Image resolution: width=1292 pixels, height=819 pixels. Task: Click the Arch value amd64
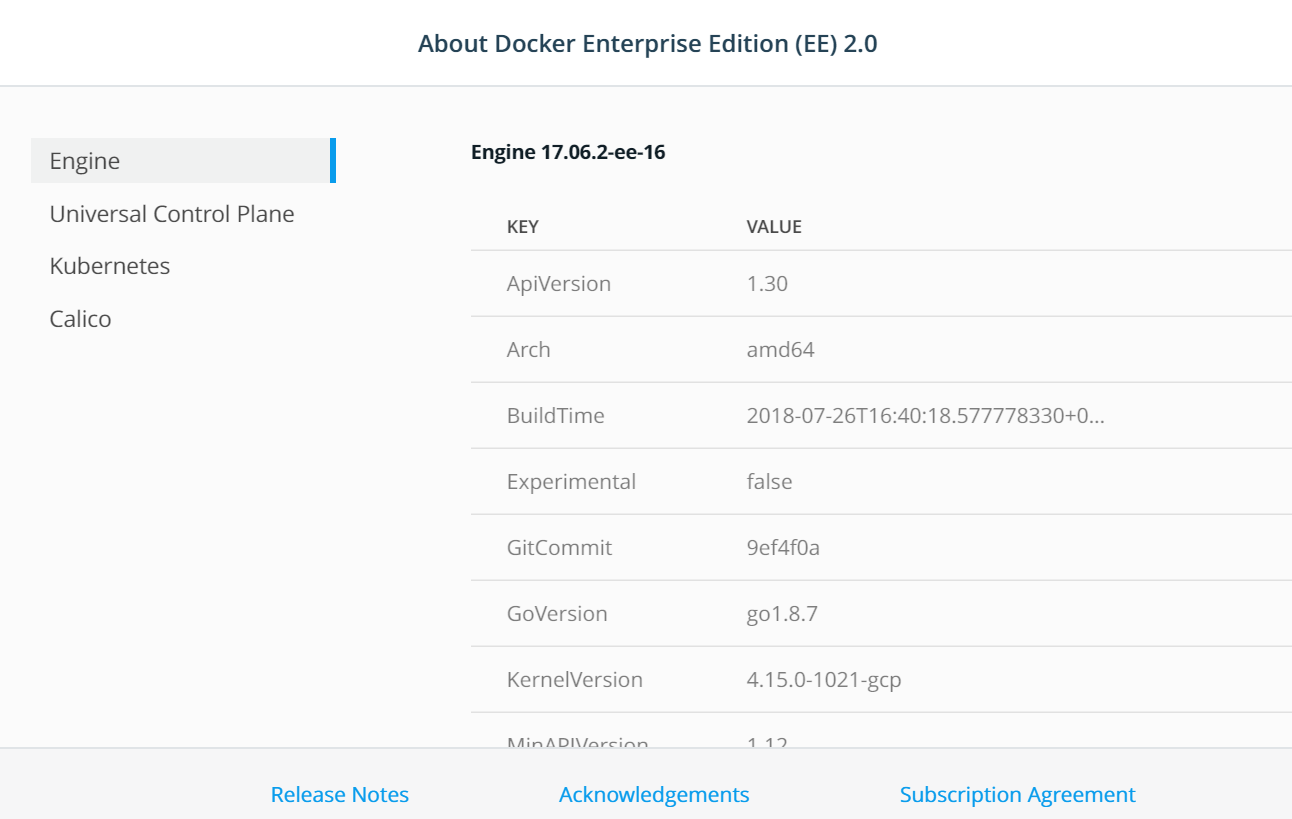tap(780, 350)
